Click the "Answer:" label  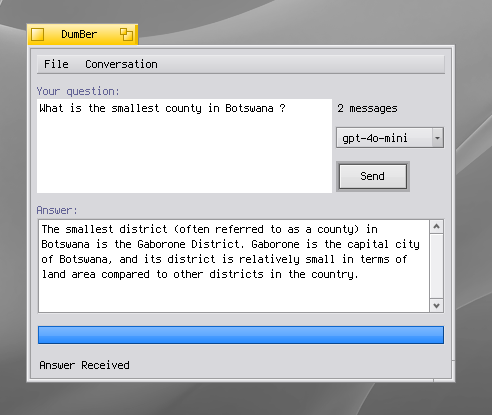click(57, 210)
